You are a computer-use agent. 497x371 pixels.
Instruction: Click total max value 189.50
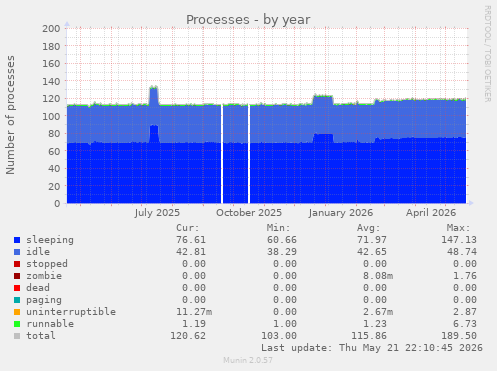(459, 336)
